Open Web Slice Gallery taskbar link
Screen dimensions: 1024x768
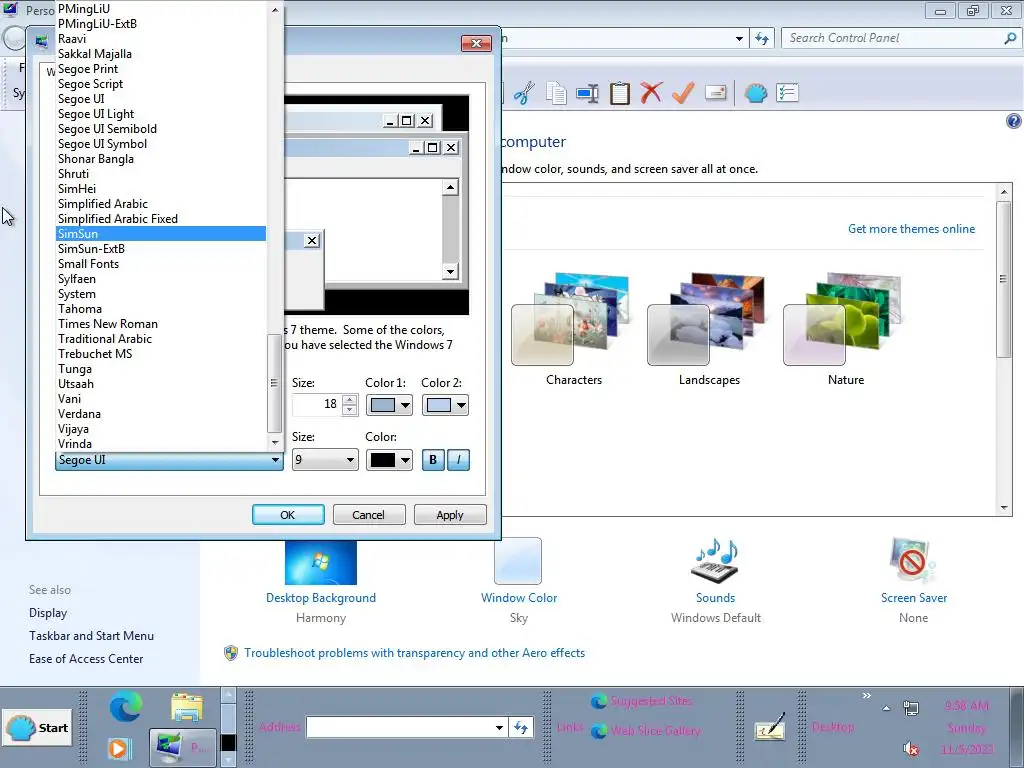point(645,731)
